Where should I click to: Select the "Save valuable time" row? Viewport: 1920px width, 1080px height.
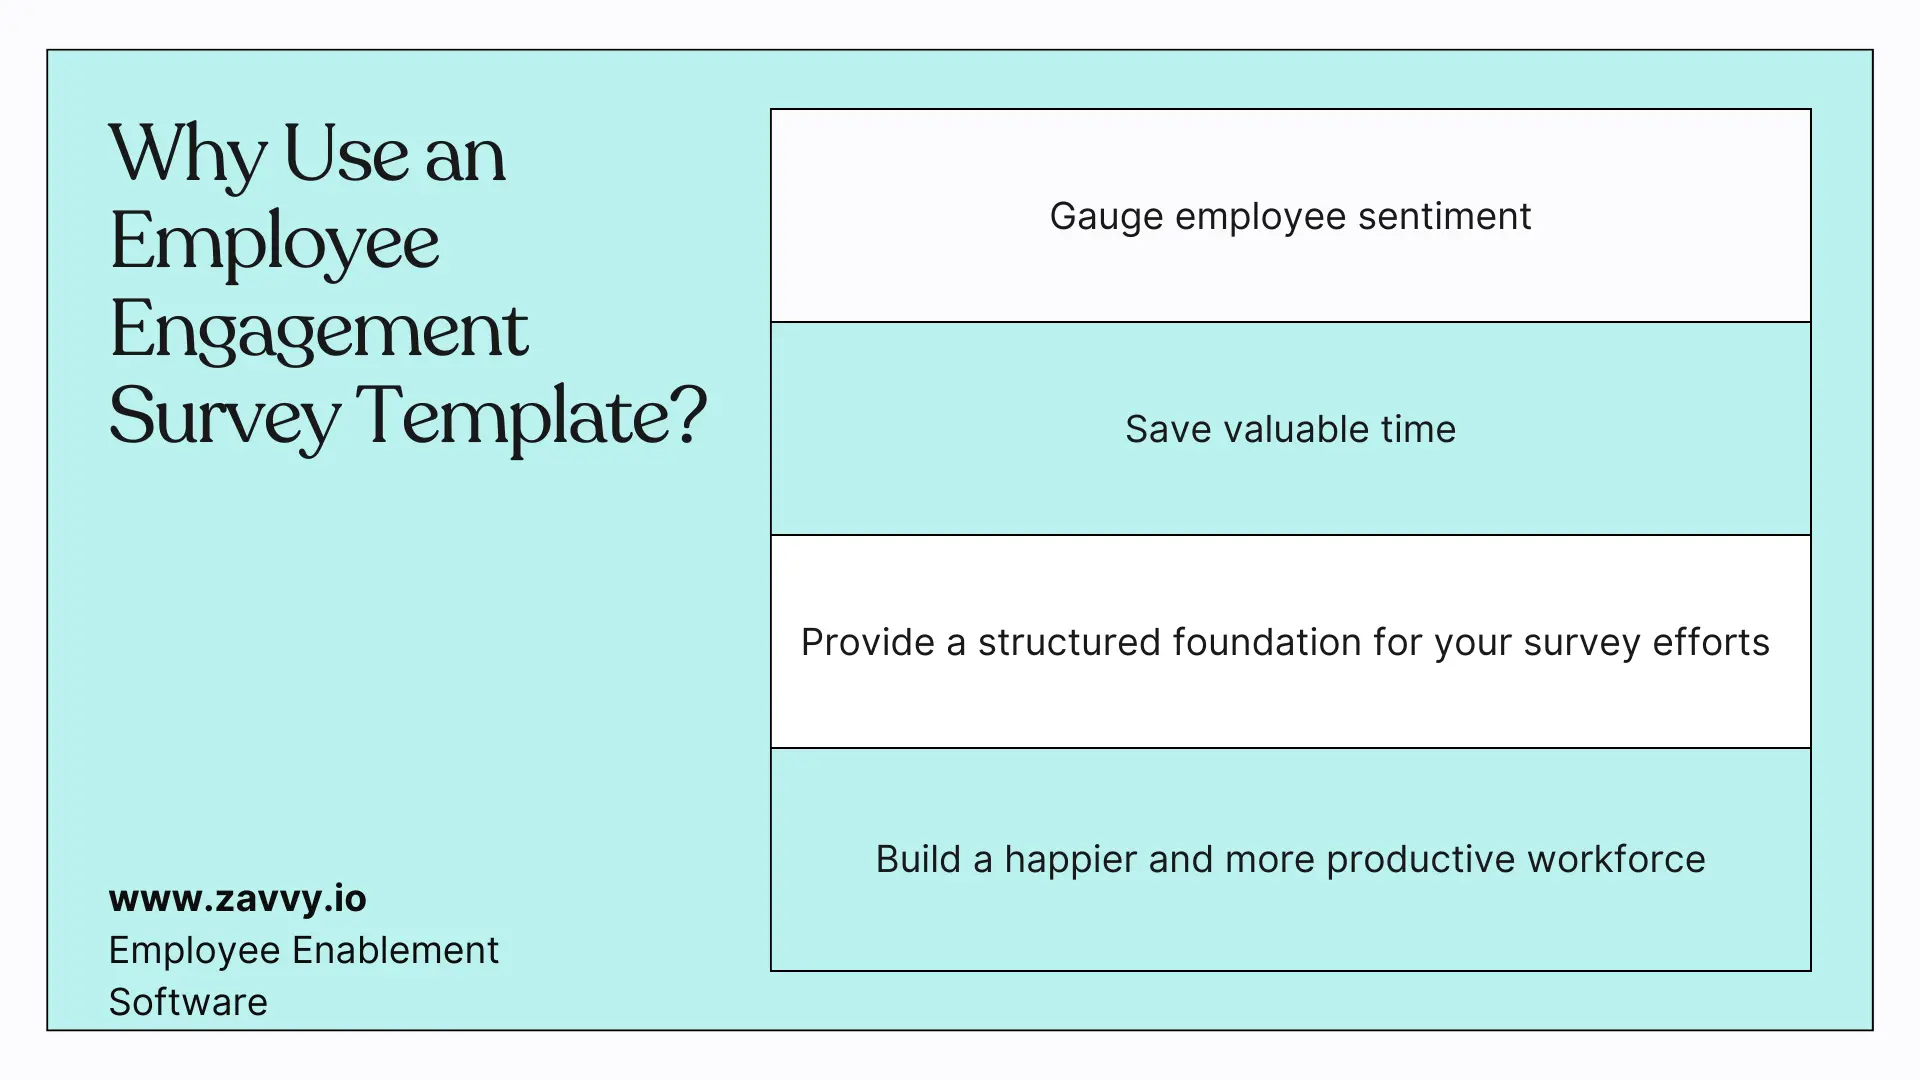click(1290, 429)
